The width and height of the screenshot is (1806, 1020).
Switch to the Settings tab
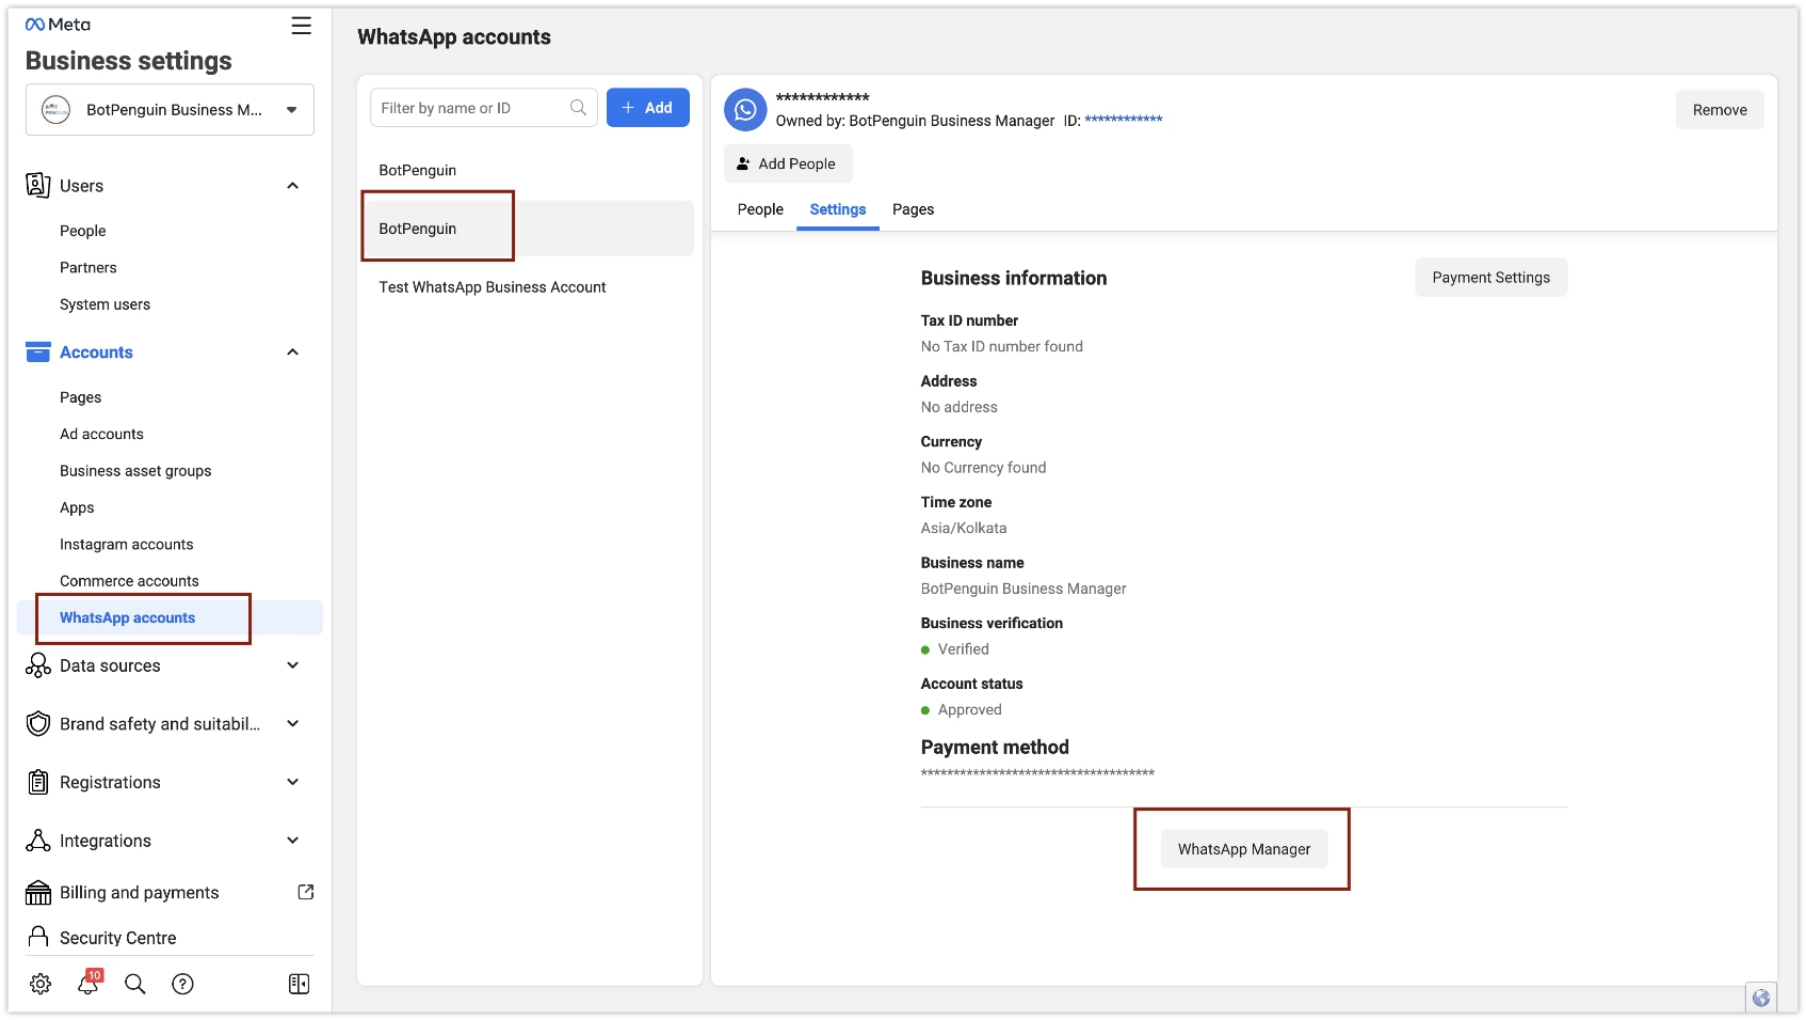click(837, 209)
